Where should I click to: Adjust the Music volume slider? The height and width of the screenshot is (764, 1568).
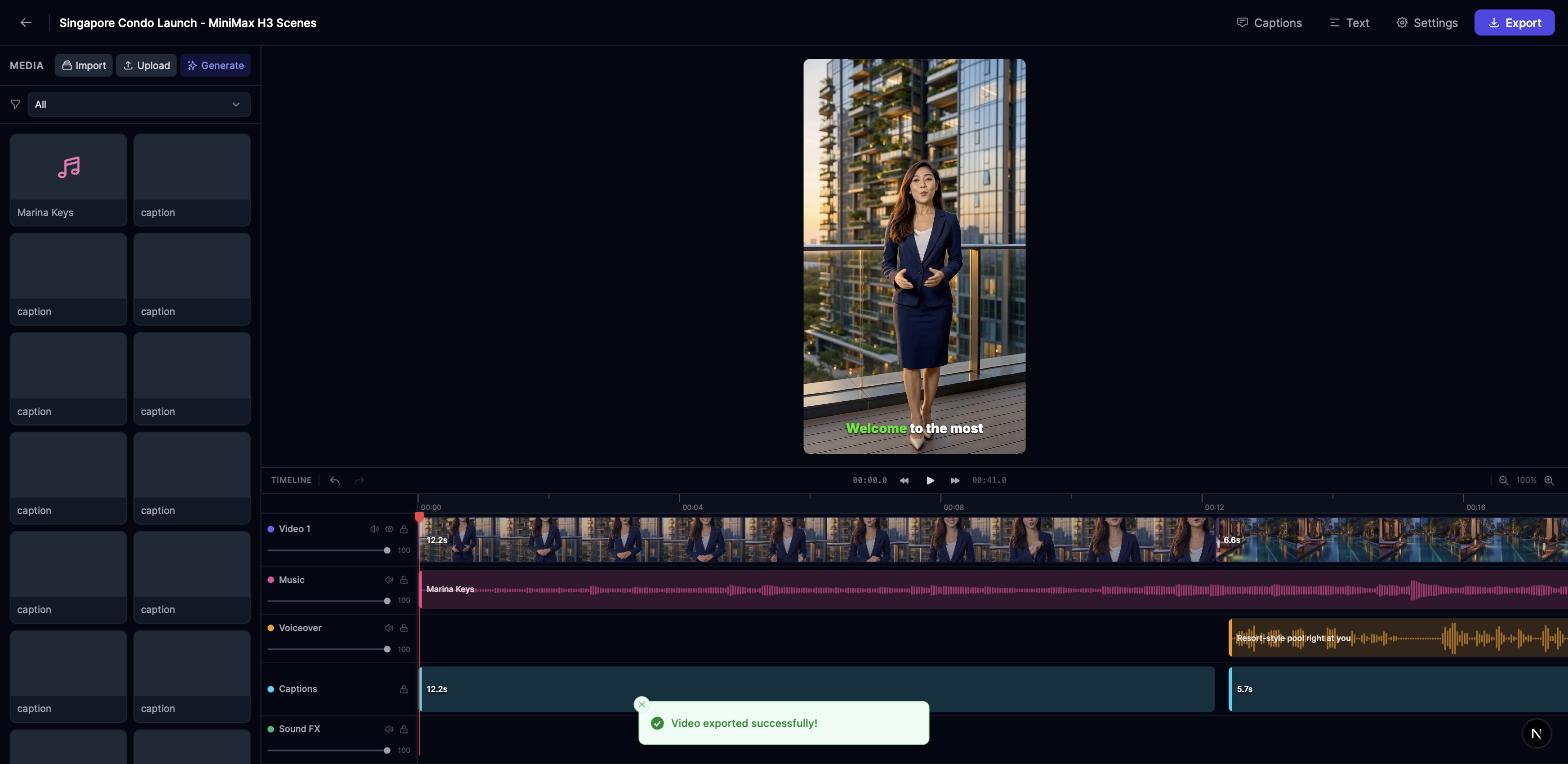328,600
